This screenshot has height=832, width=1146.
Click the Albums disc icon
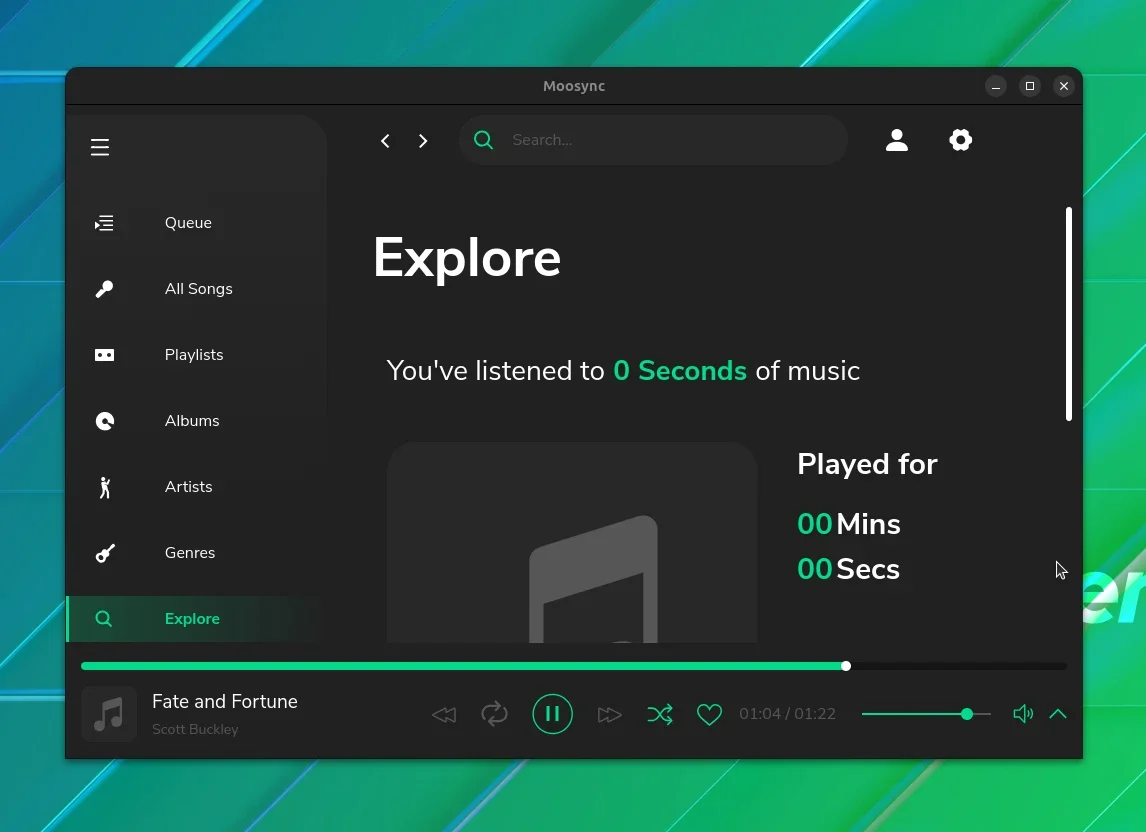click(105, 421)
